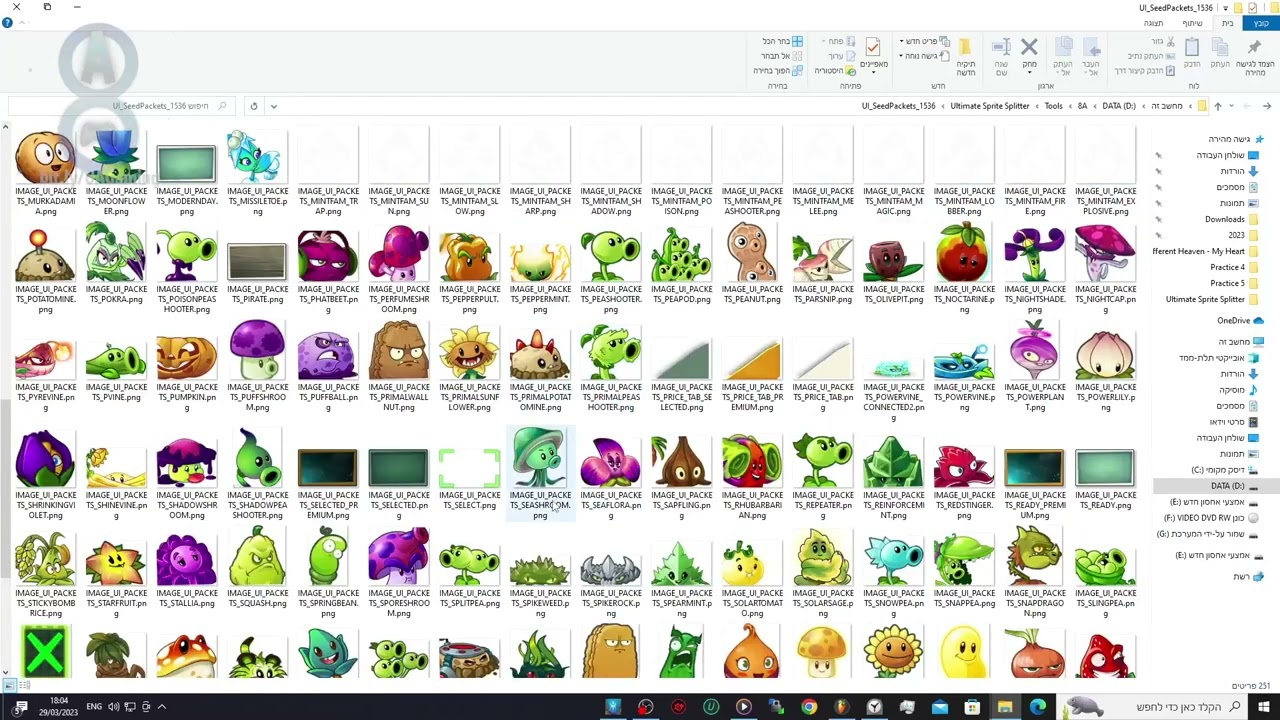Select This PC (מחשב זה) in sidebar
The height and width of the screenshot is (720, 1280).
(x=1240, y=342)
